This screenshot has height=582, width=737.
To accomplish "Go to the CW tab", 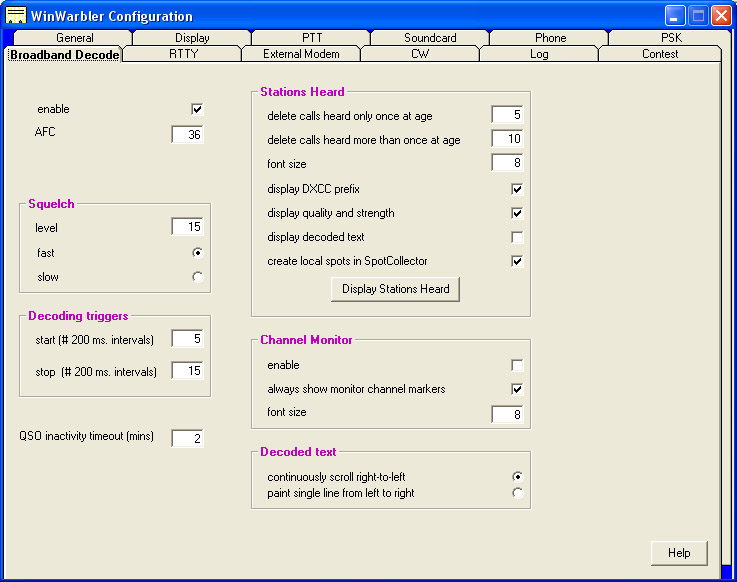I will pyautogui.click(x=420, y=54).
